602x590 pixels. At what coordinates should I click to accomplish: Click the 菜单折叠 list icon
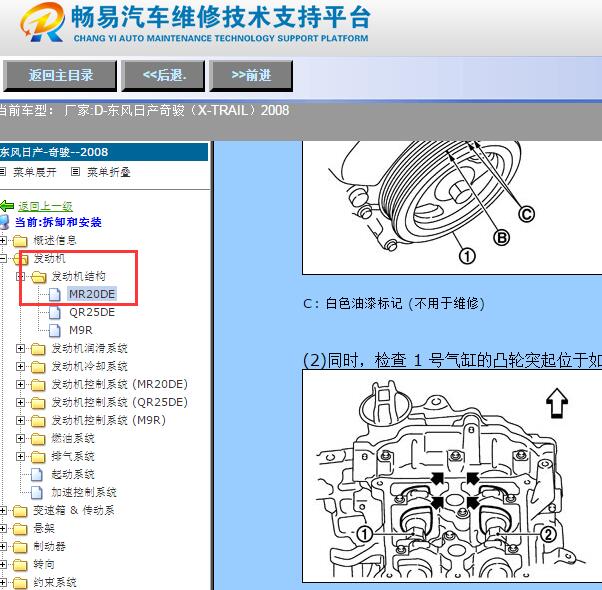(75, 172)
